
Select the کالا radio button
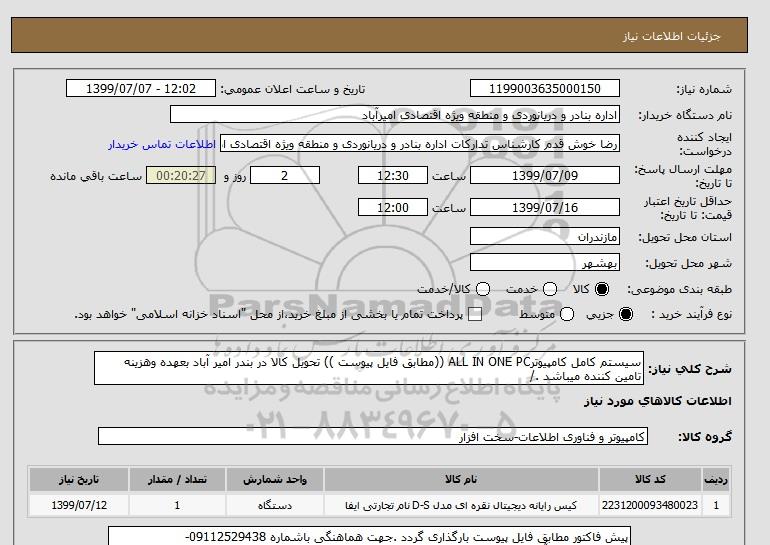click(602, 289)
